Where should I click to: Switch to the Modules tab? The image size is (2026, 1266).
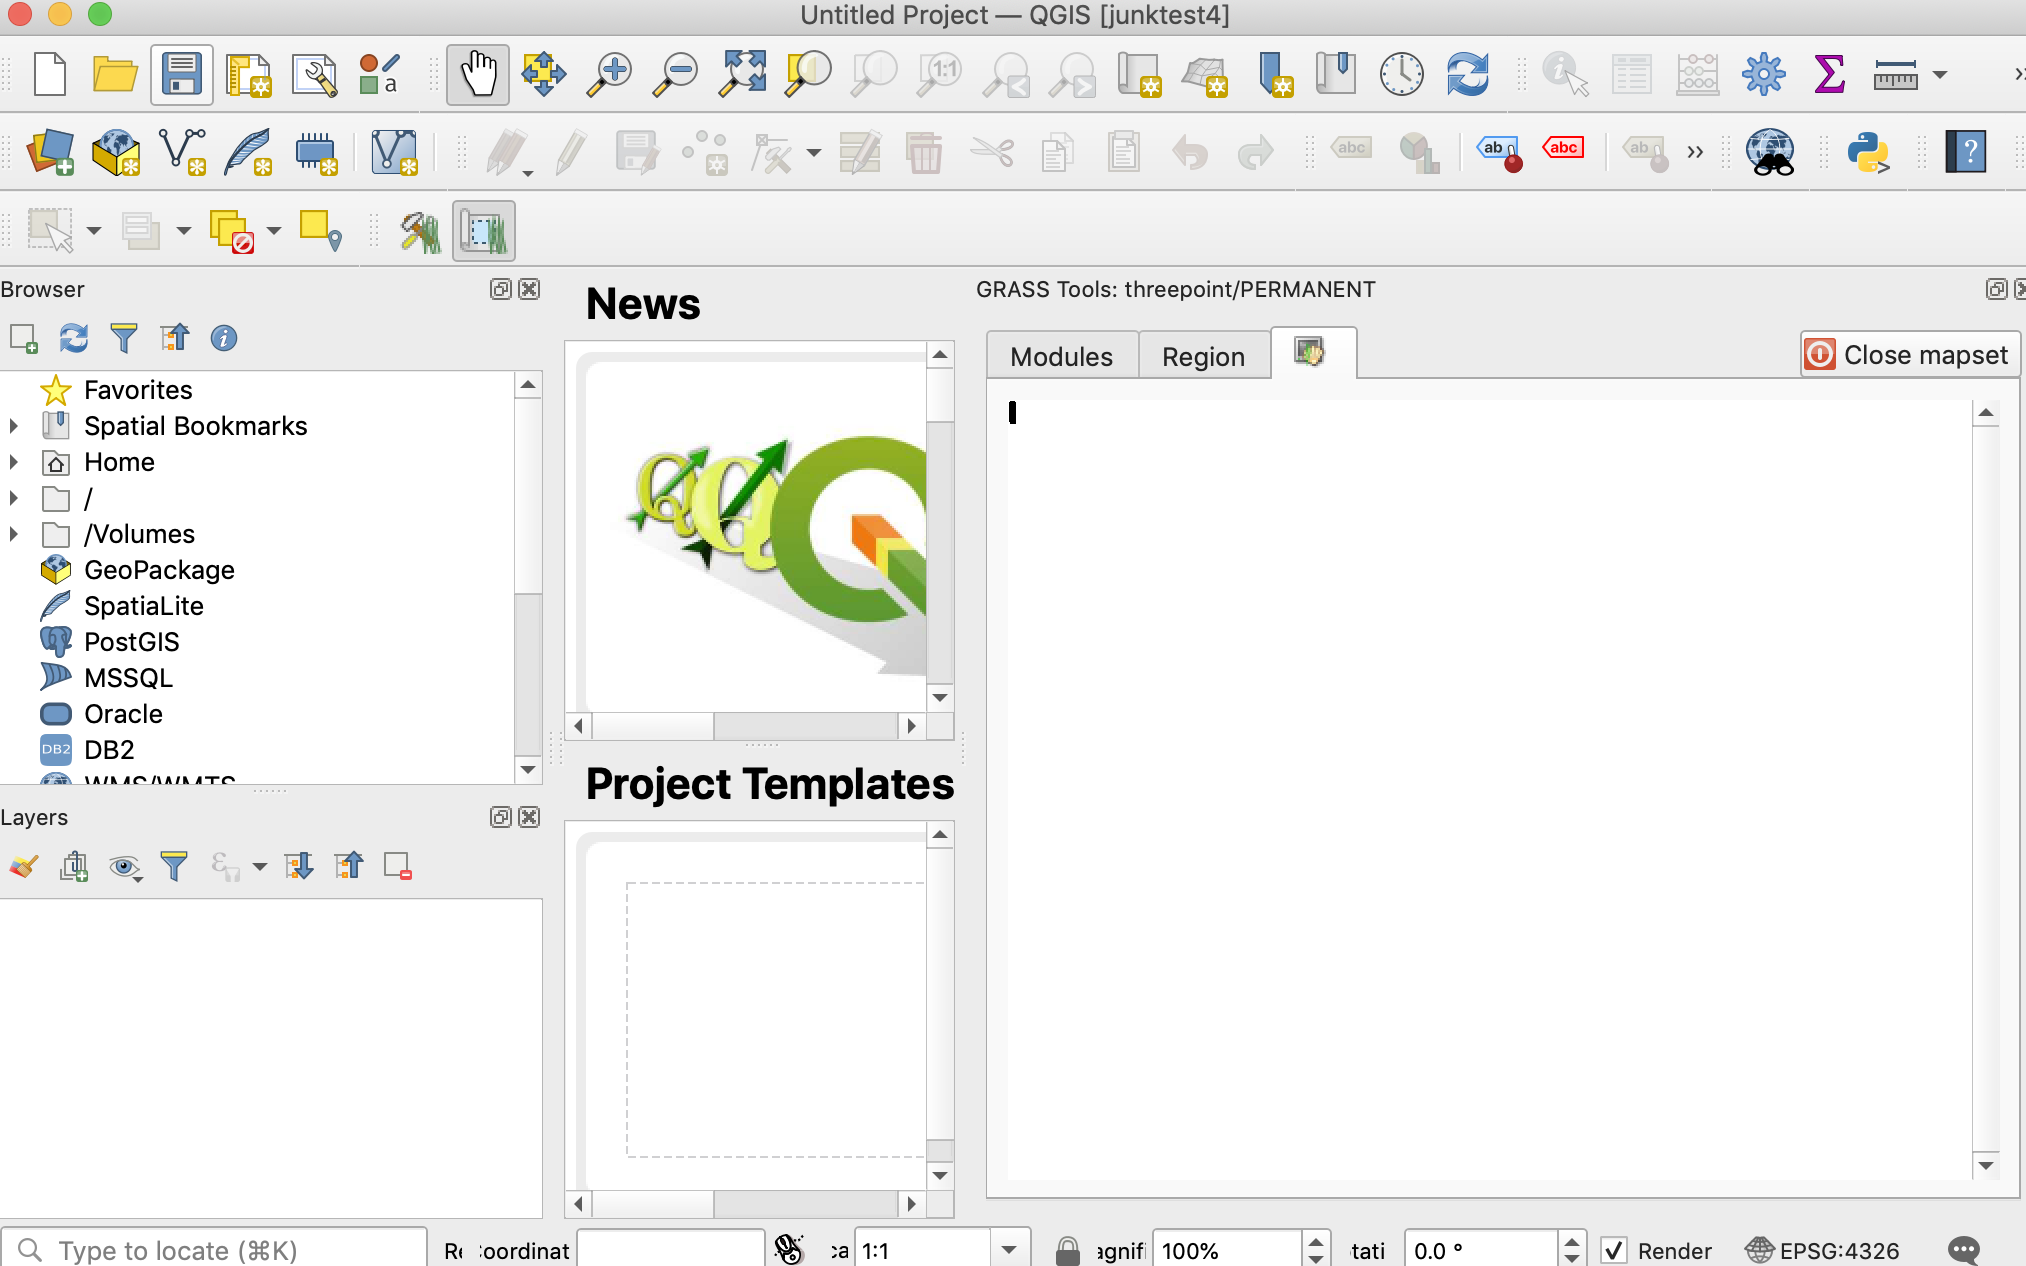point(1061,355)
